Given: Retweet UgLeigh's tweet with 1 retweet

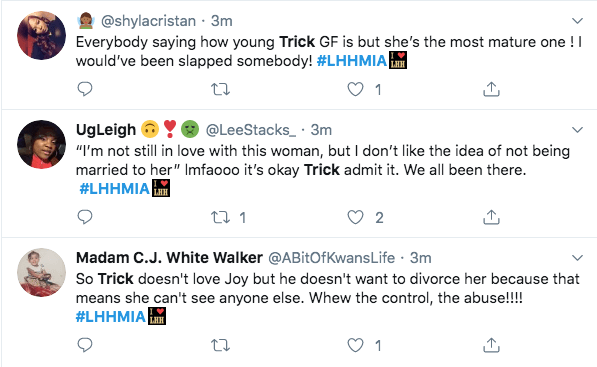Looking at the screenshot, I should (220, 217).
